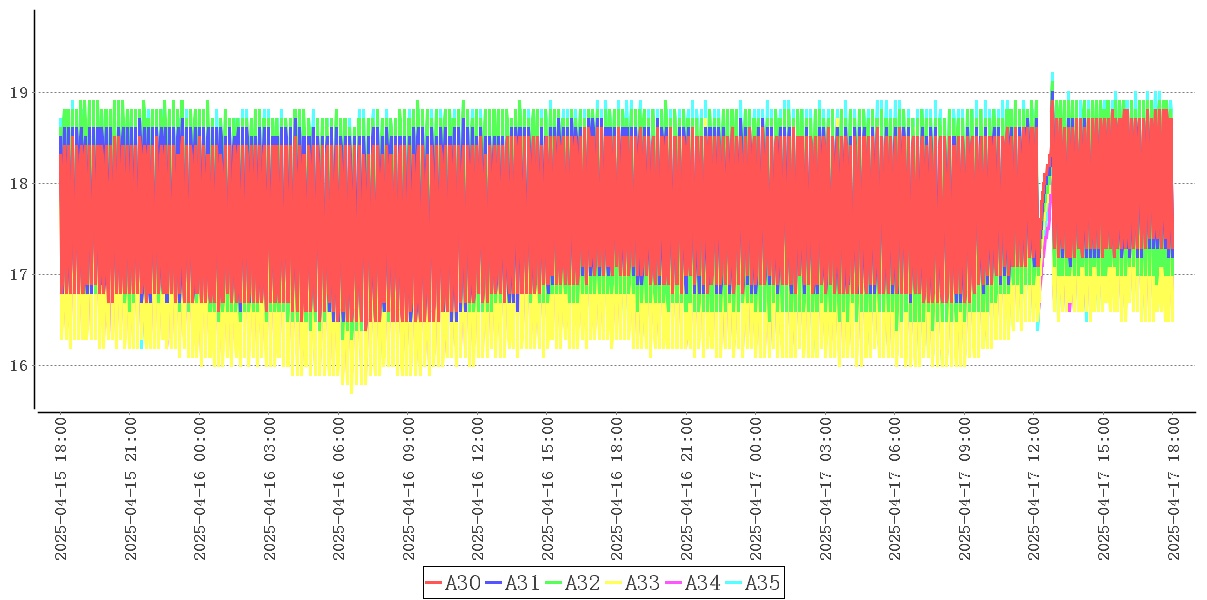The image size is (1207, 600).
Task: Click the A35 cyan legend entry
Action: pos(753,582)
